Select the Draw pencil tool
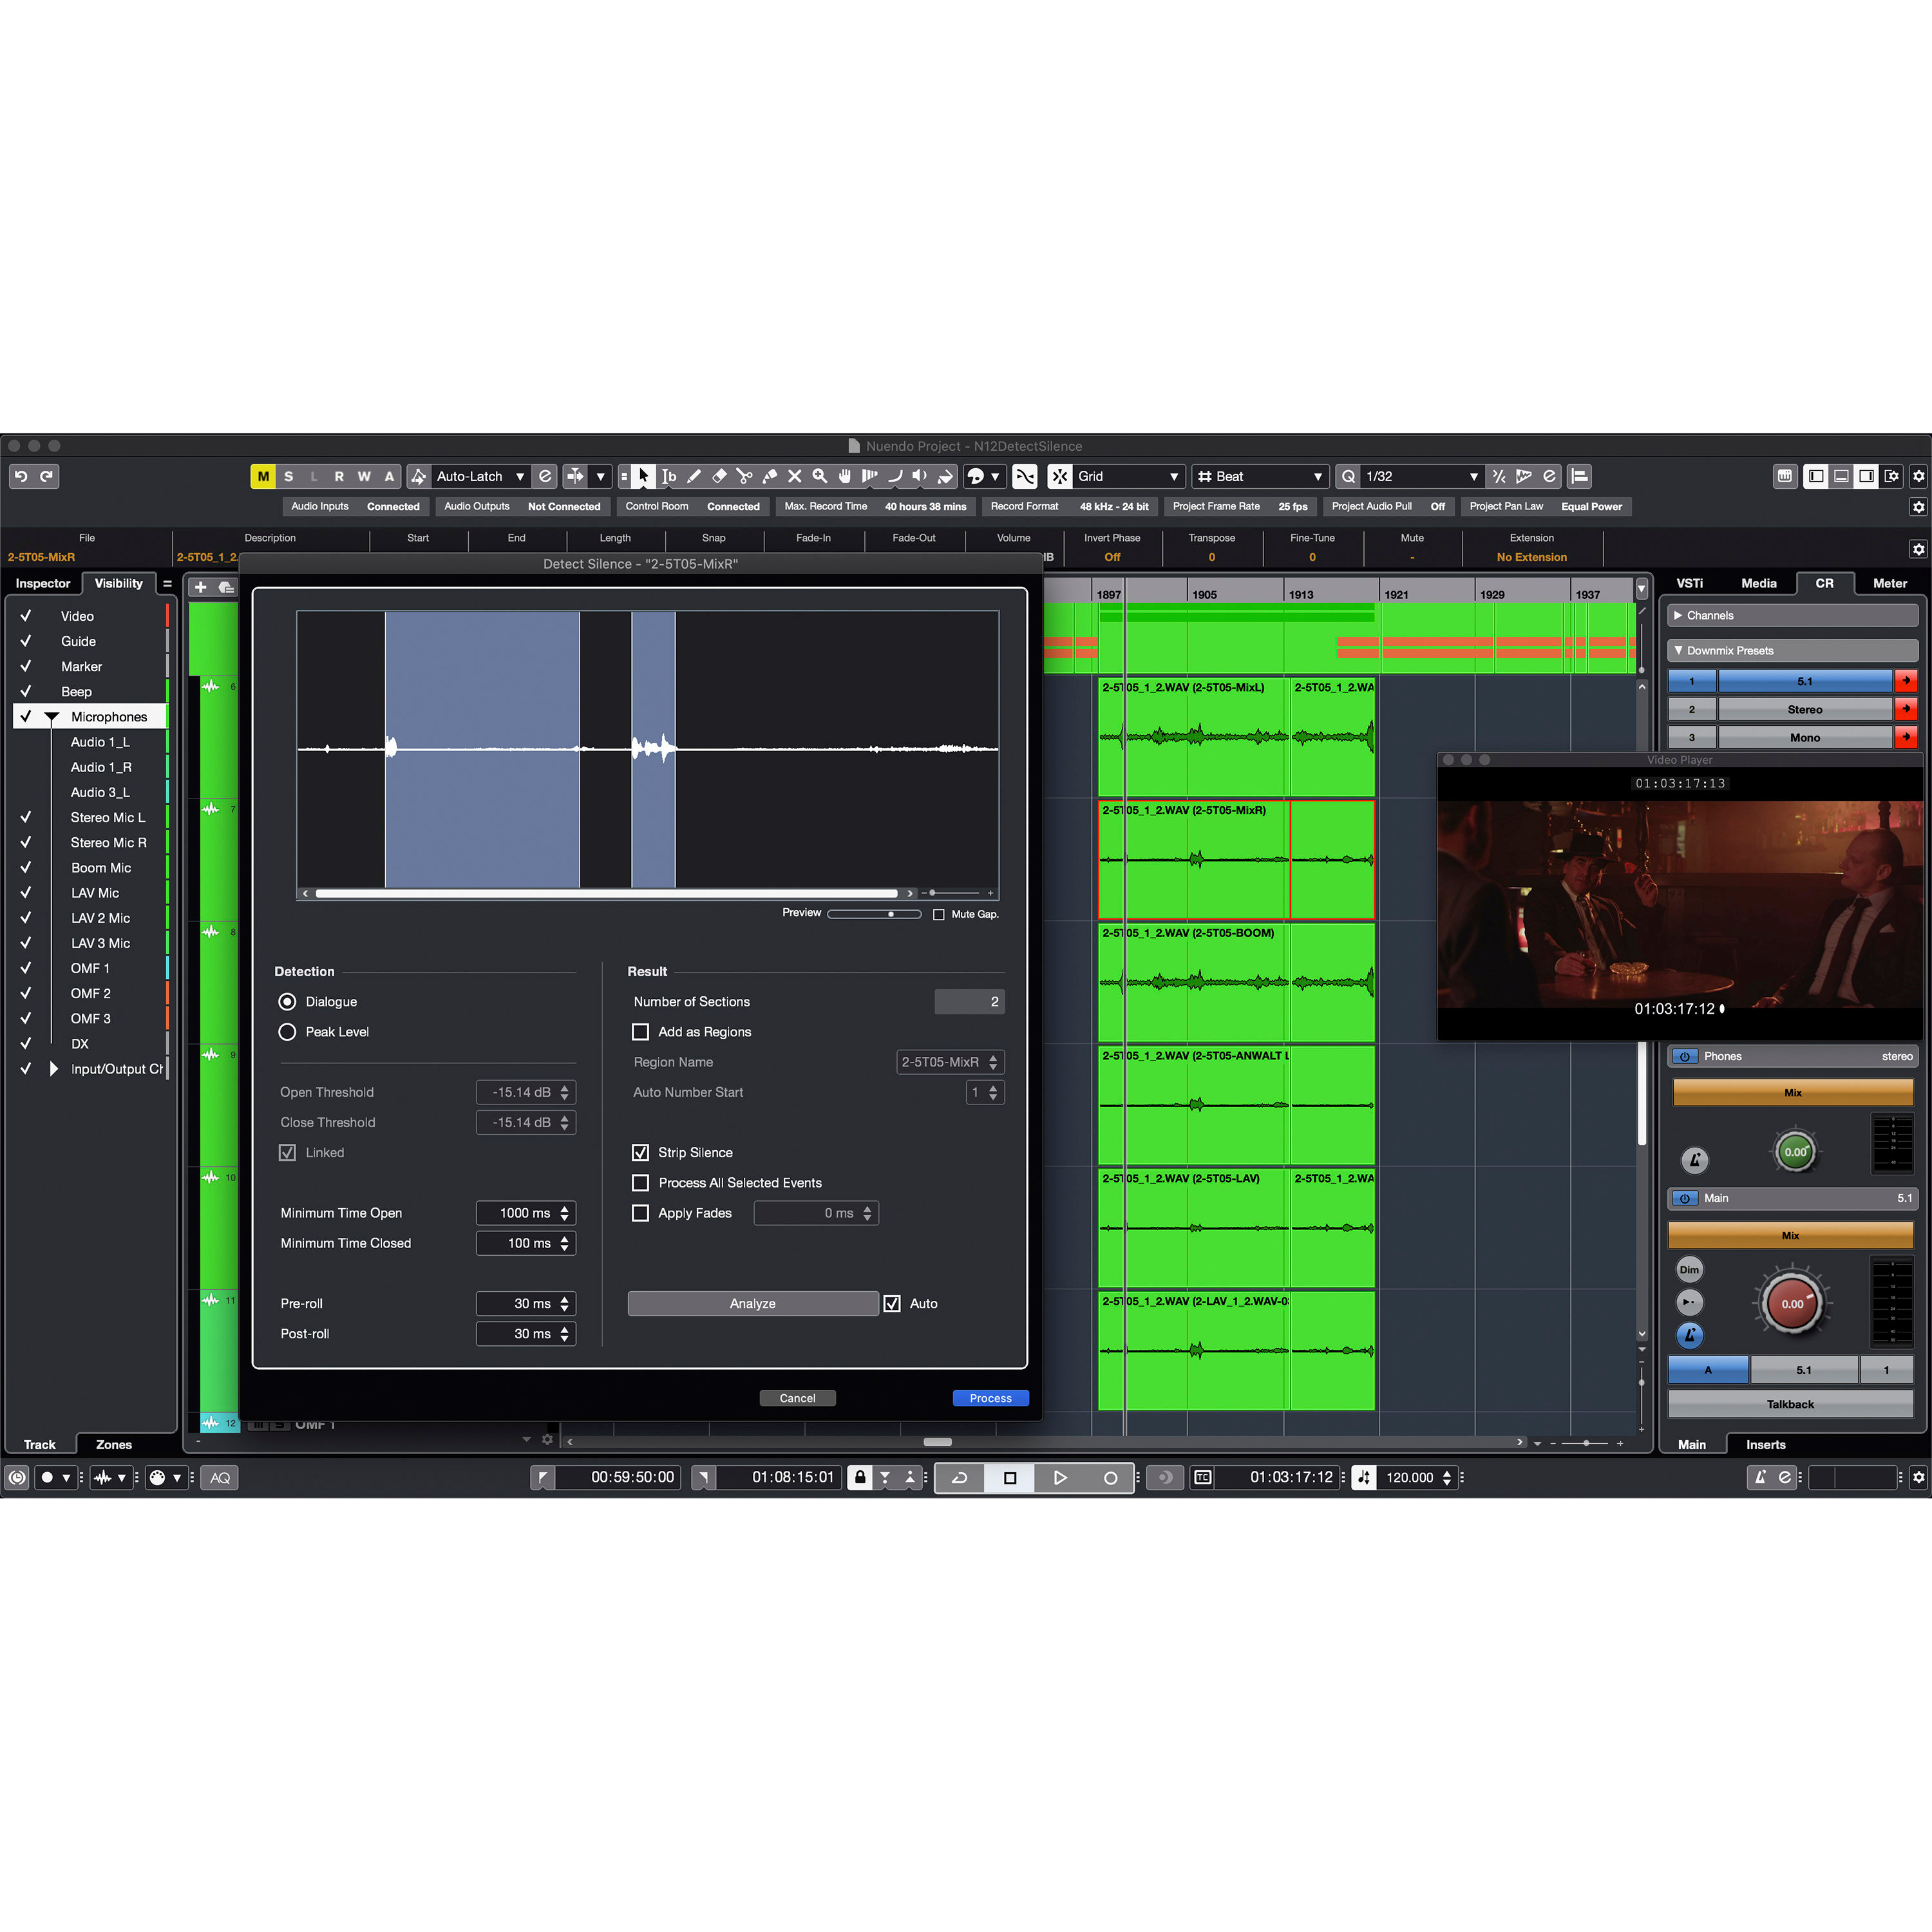1932x1932 pixels. (694, 476)
